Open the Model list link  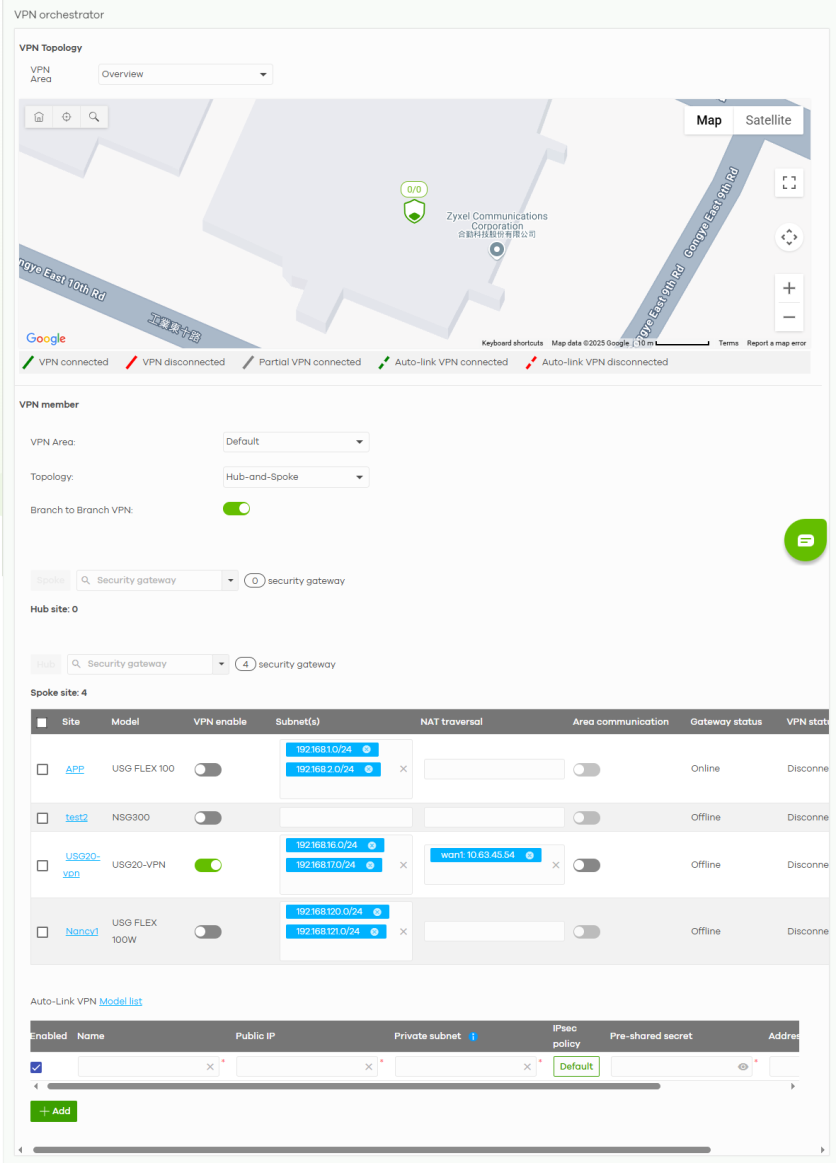[x=120, y=1001]
